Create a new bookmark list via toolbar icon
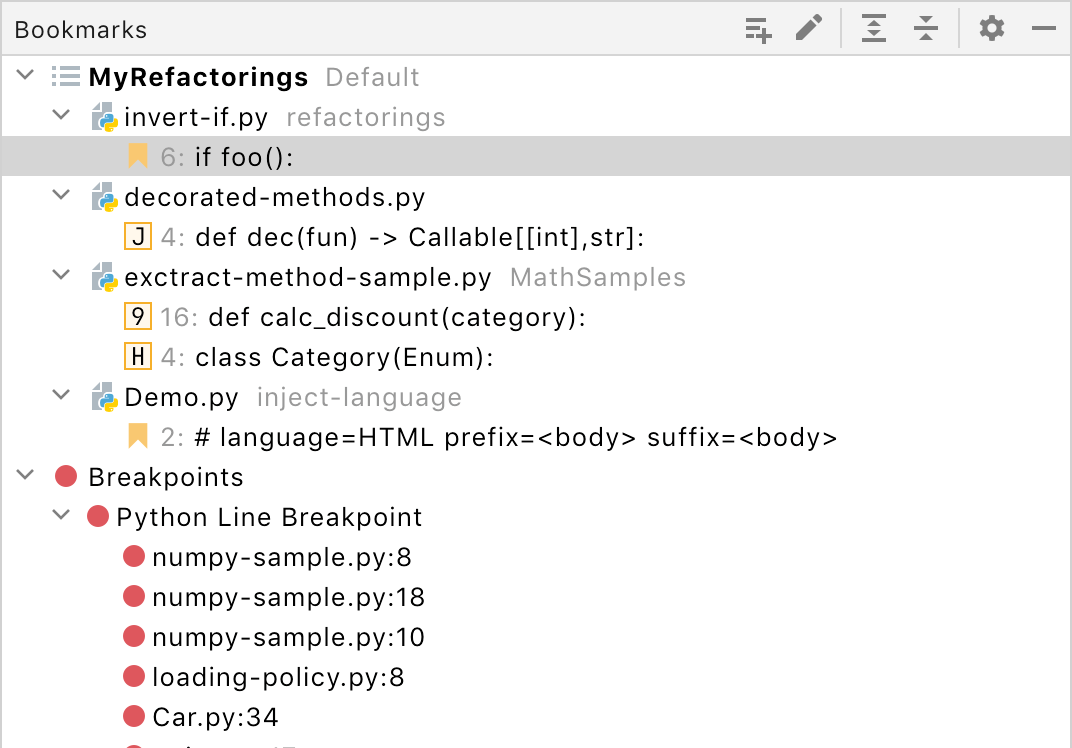Viewport: 1072px width, 748px height. pyautogui.click(x=757, y=28)
